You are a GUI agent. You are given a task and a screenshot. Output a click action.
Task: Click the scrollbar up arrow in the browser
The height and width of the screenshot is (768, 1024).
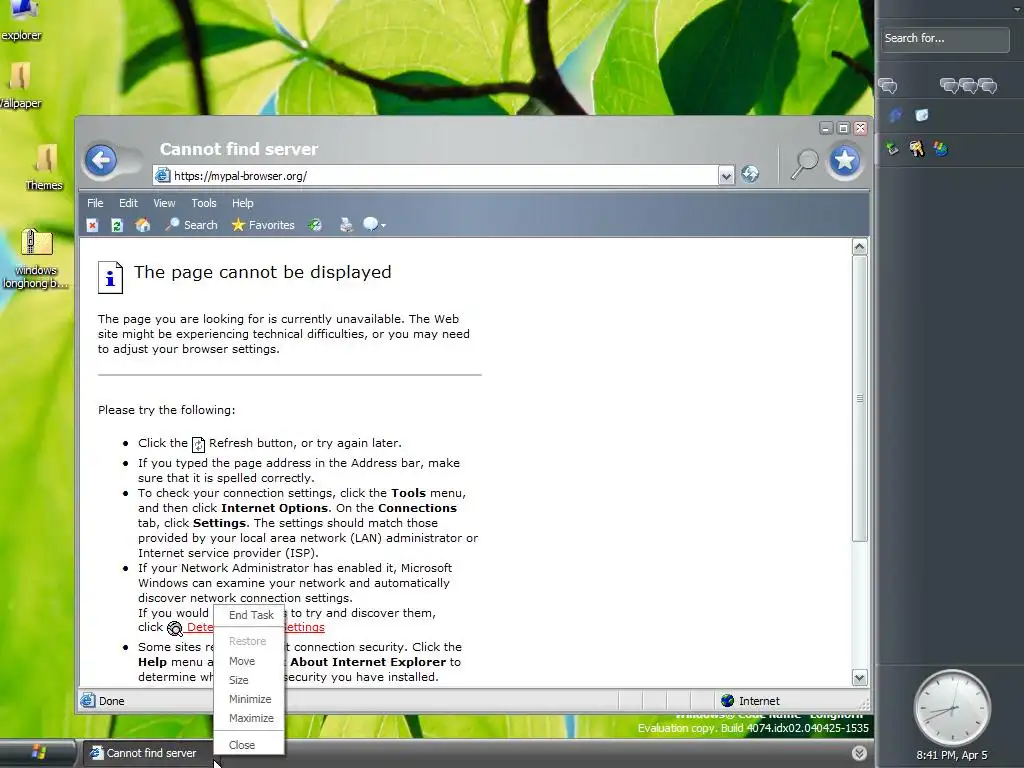(859, 247)
